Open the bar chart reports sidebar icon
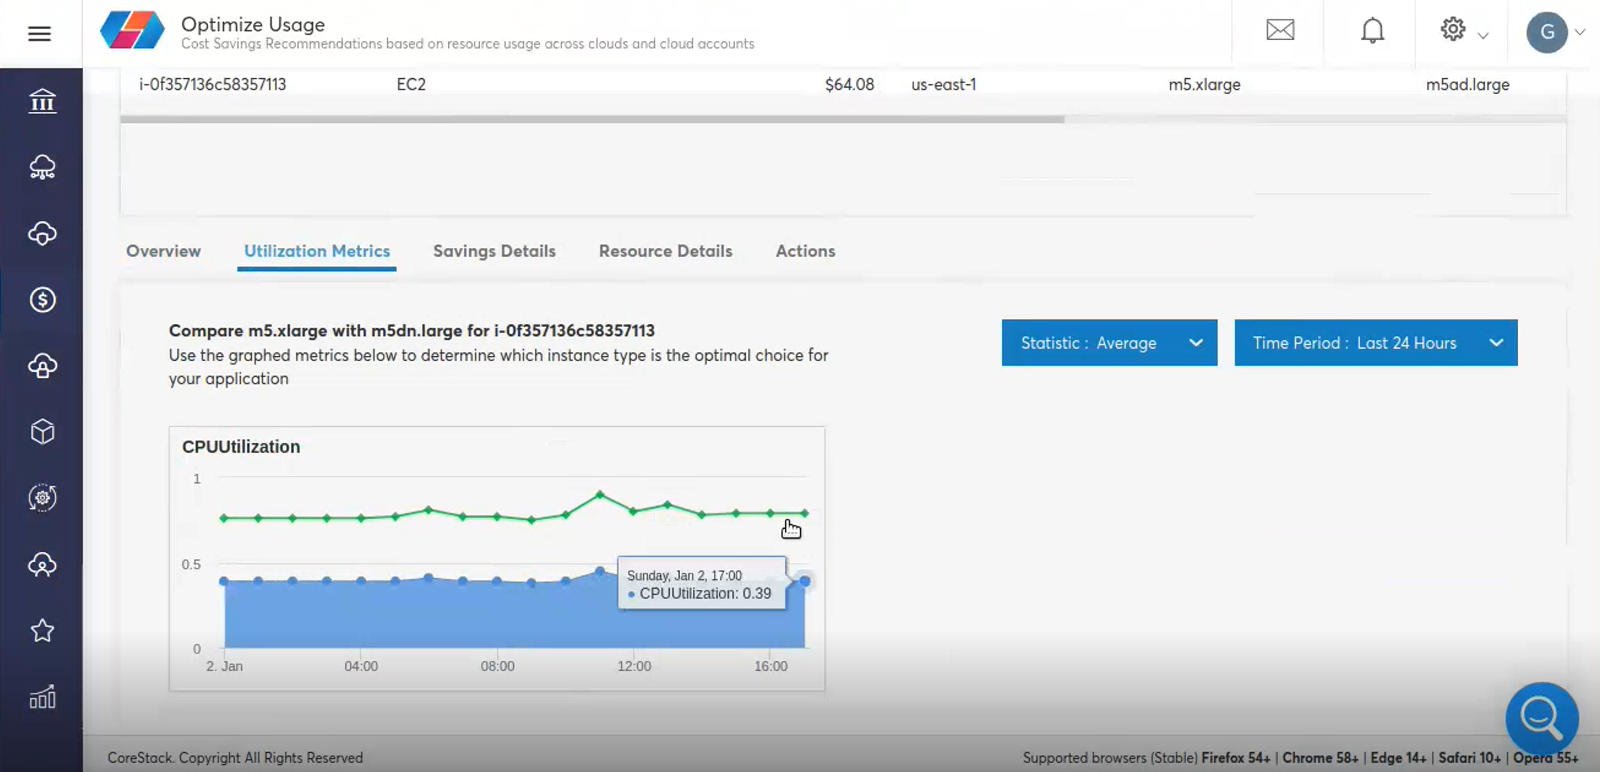The height and width of the screenshot is (772, 1600). pos(42,697)
